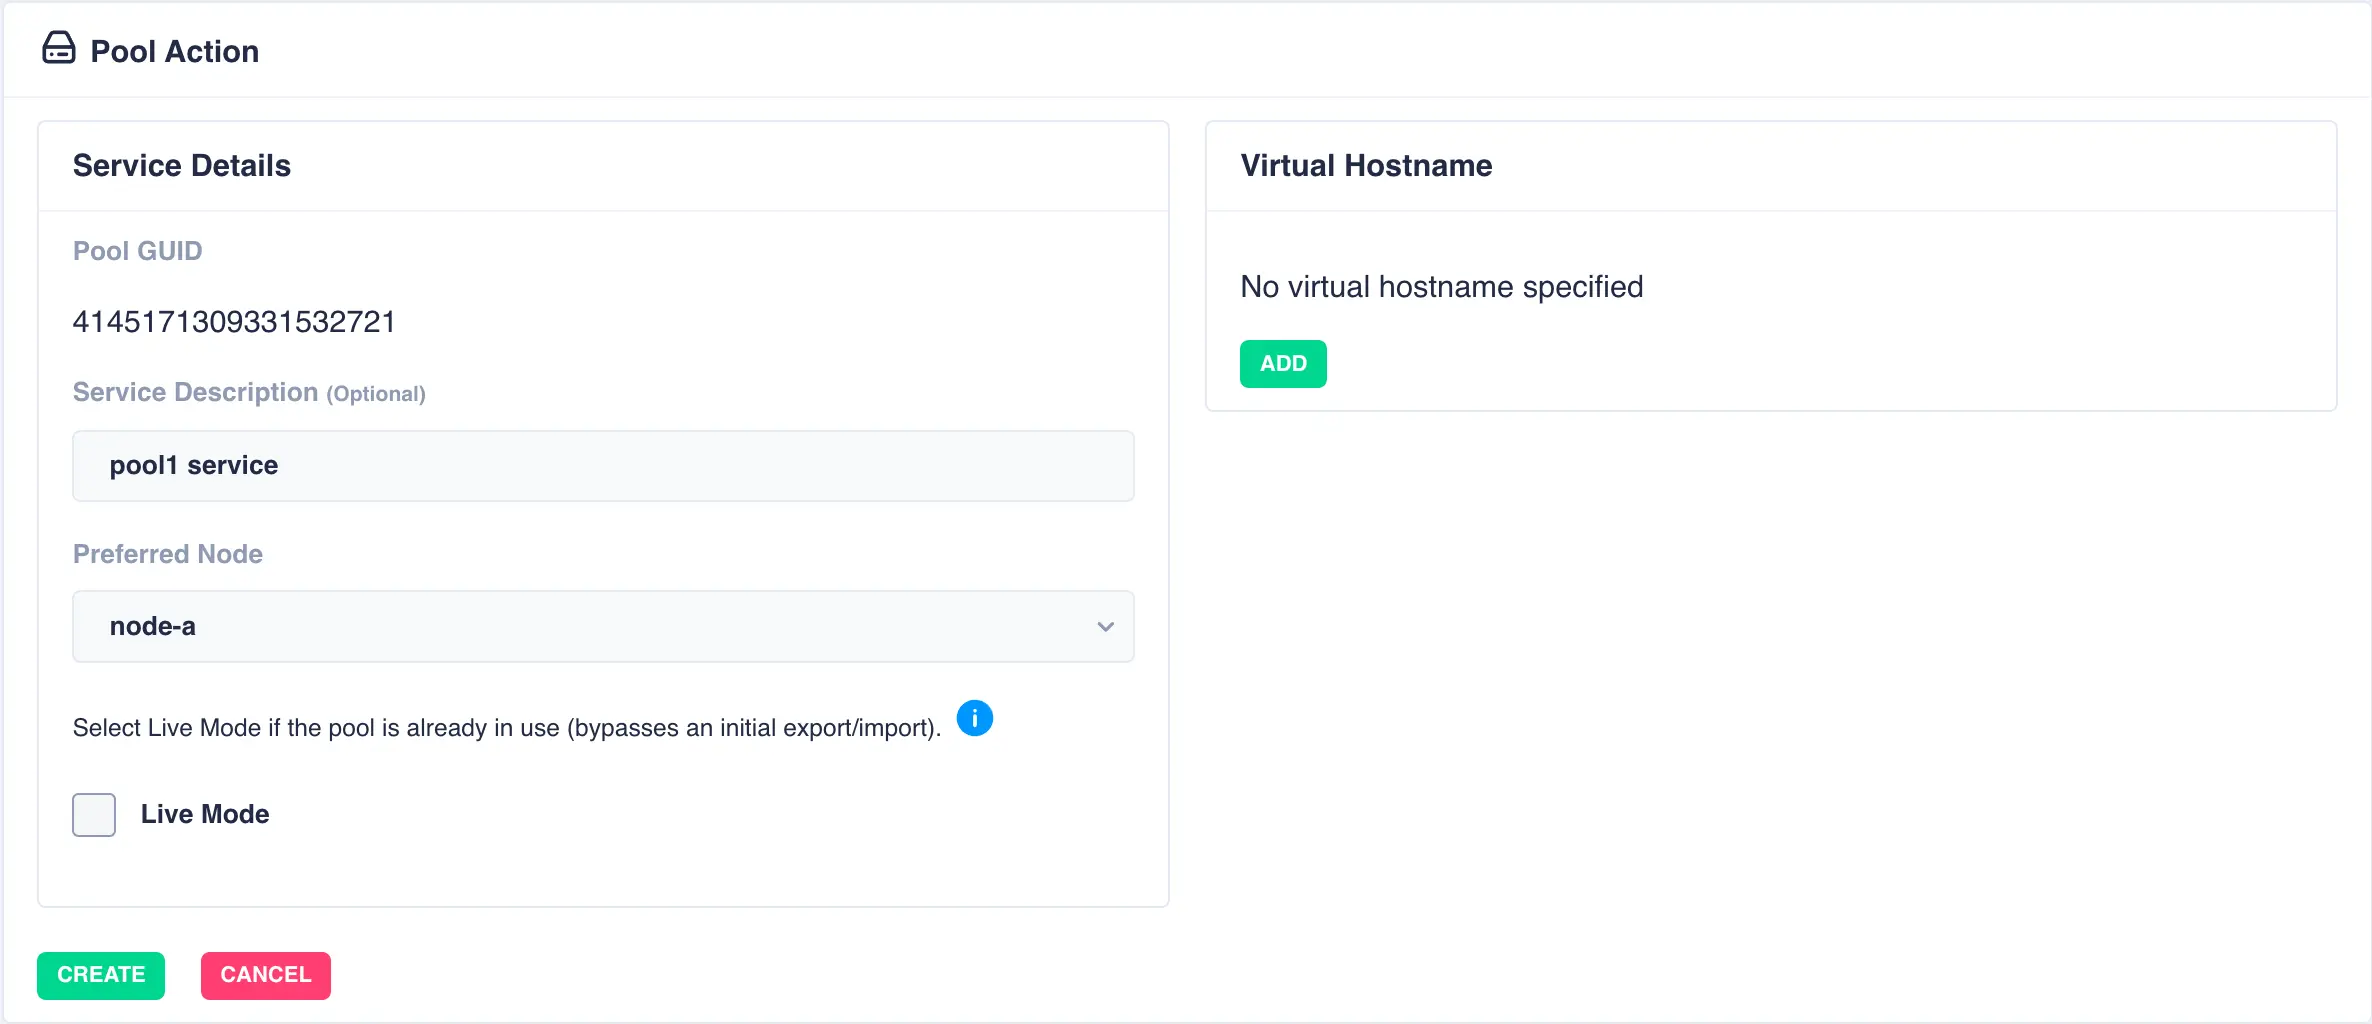Click the Live Mode instruction sentence
Image resolution: width=2372 pixels, height=1024 pixels.
(x=506, y=728)
